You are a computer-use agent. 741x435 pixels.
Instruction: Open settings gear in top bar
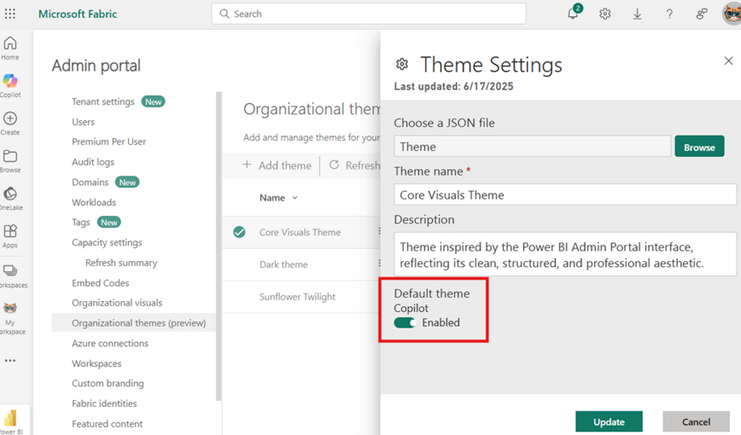(x=605, y=14)
